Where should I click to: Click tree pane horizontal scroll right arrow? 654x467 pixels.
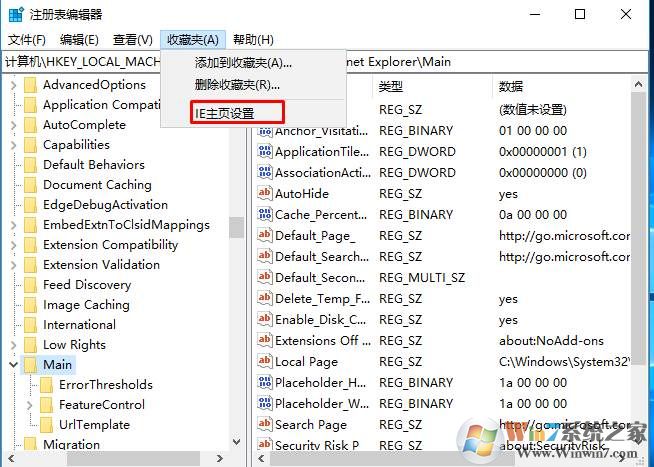tap(219, 458)
